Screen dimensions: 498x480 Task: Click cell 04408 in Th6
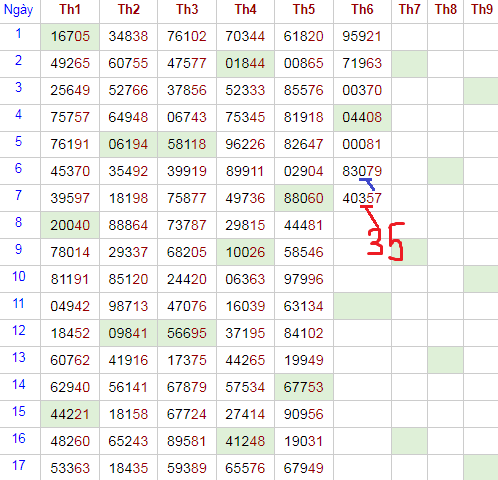coord(362,117)
